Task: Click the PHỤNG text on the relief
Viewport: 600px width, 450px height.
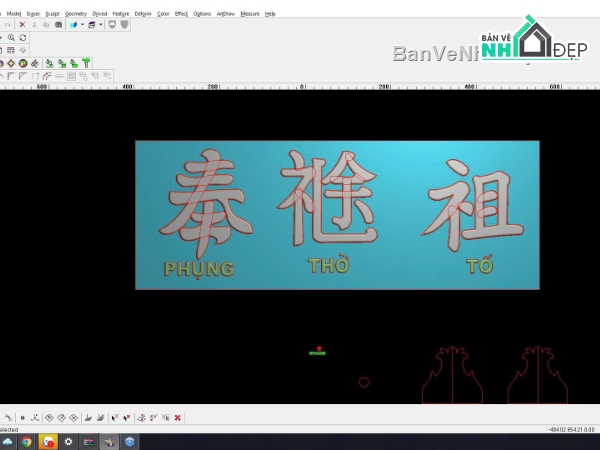Action: pos(199,269)
